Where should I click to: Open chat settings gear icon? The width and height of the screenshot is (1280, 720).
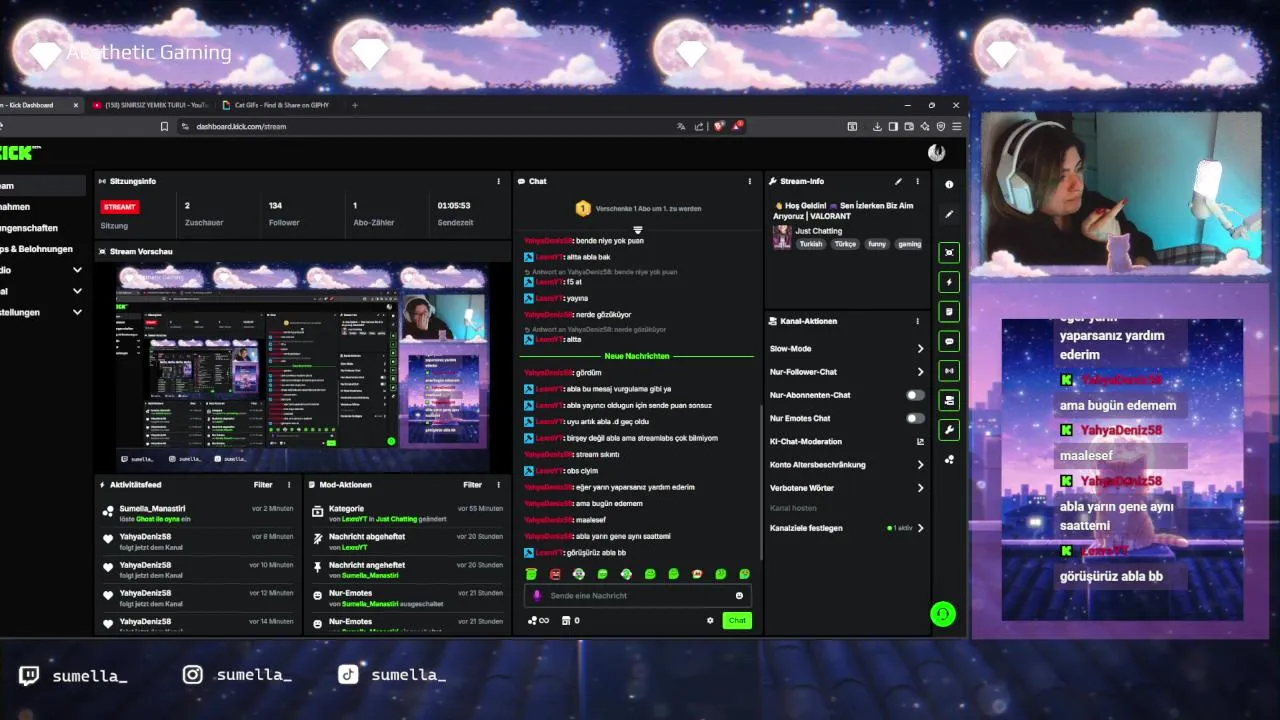710,620
